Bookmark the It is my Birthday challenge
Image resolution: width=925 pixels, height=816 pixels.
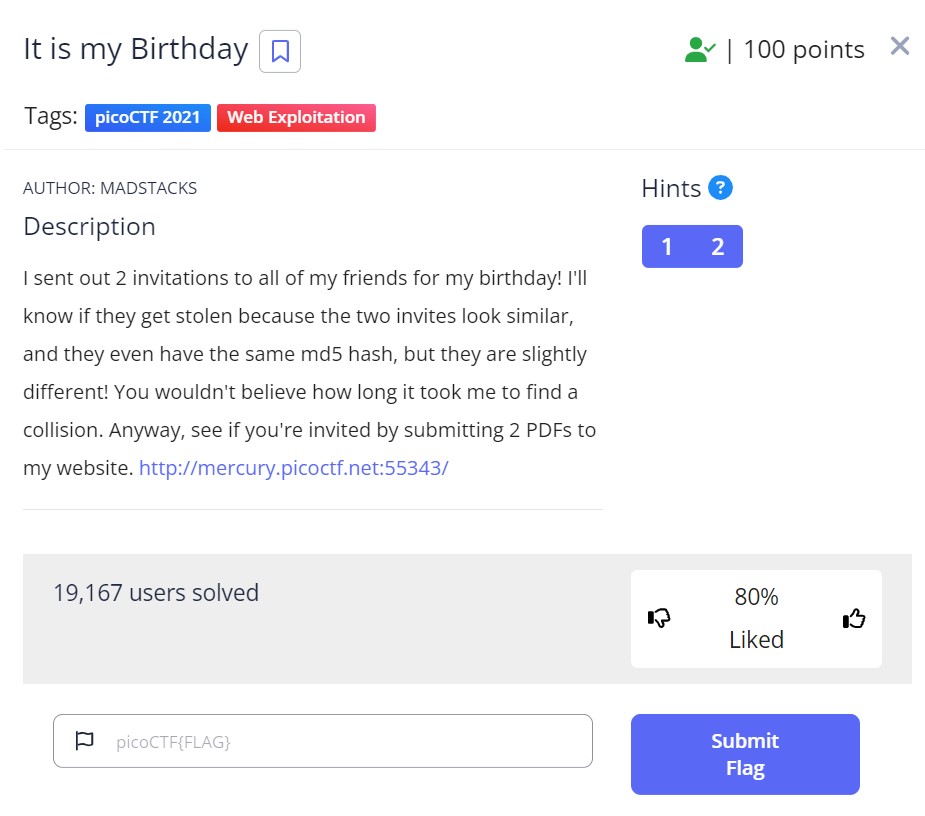[x=280, y=51]
